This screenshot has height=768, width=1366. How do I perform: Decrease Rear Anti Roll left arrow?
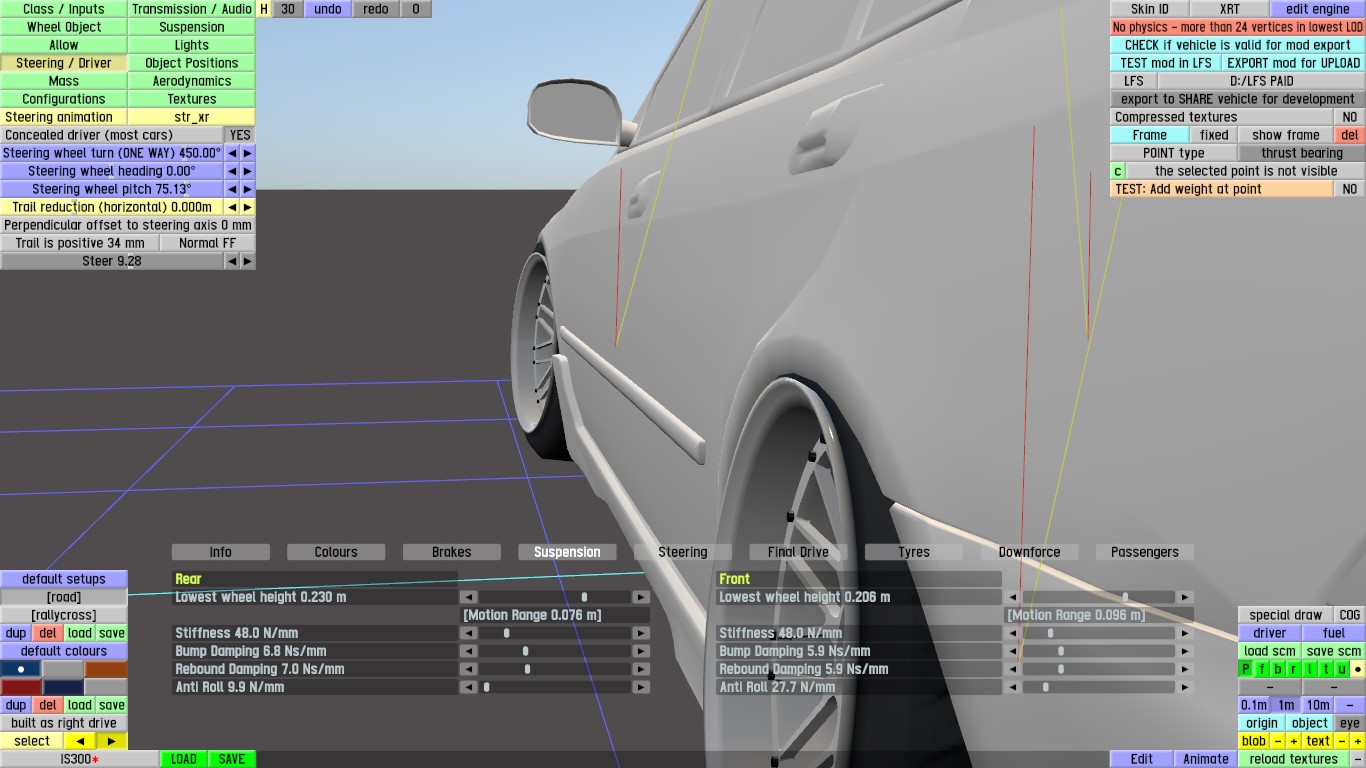(x=468, y=687)
